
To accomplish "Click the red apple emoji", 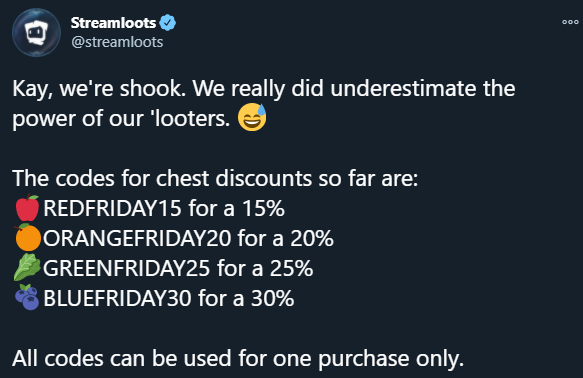I will (x=27, y=207).
